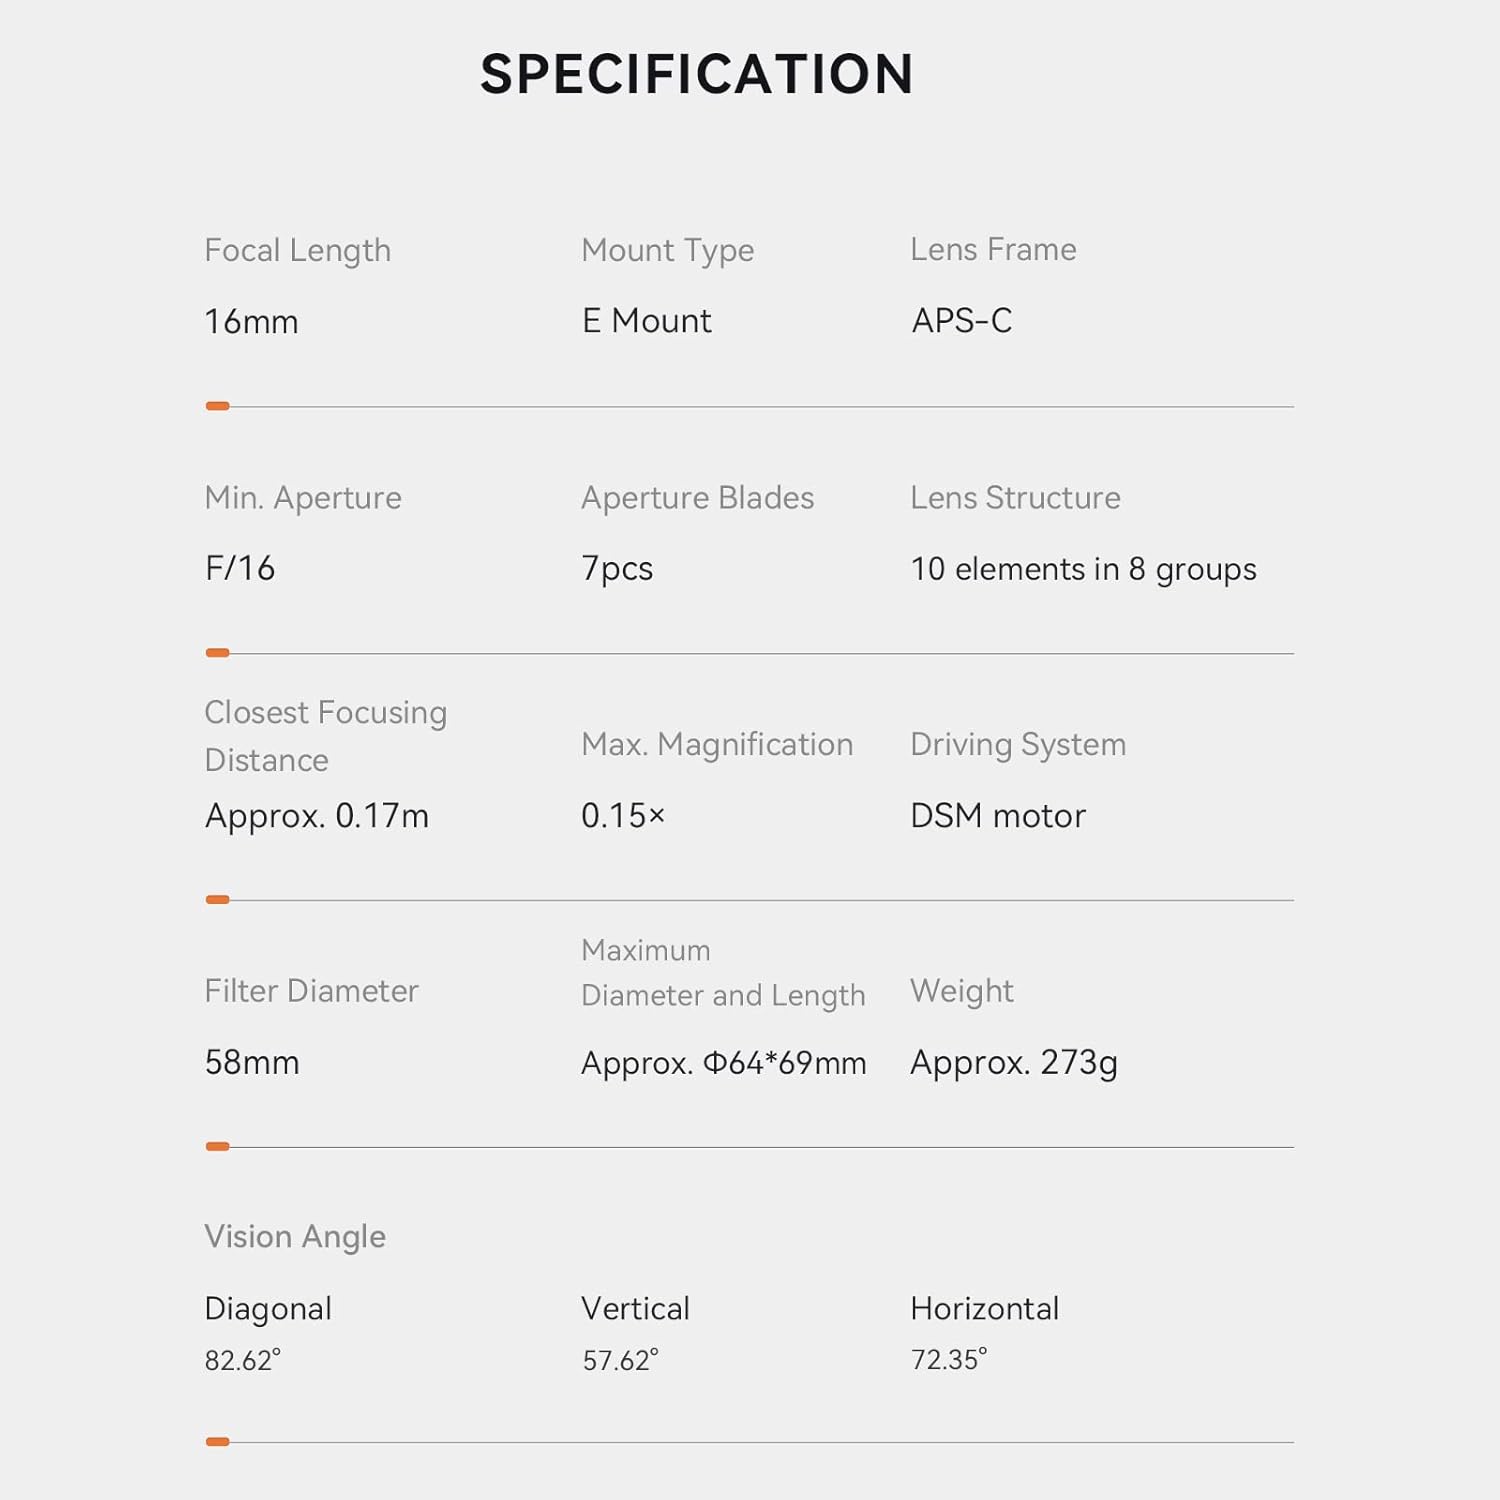Click the SPECIFICATION heading
1500x1500 pixels.
696,74
